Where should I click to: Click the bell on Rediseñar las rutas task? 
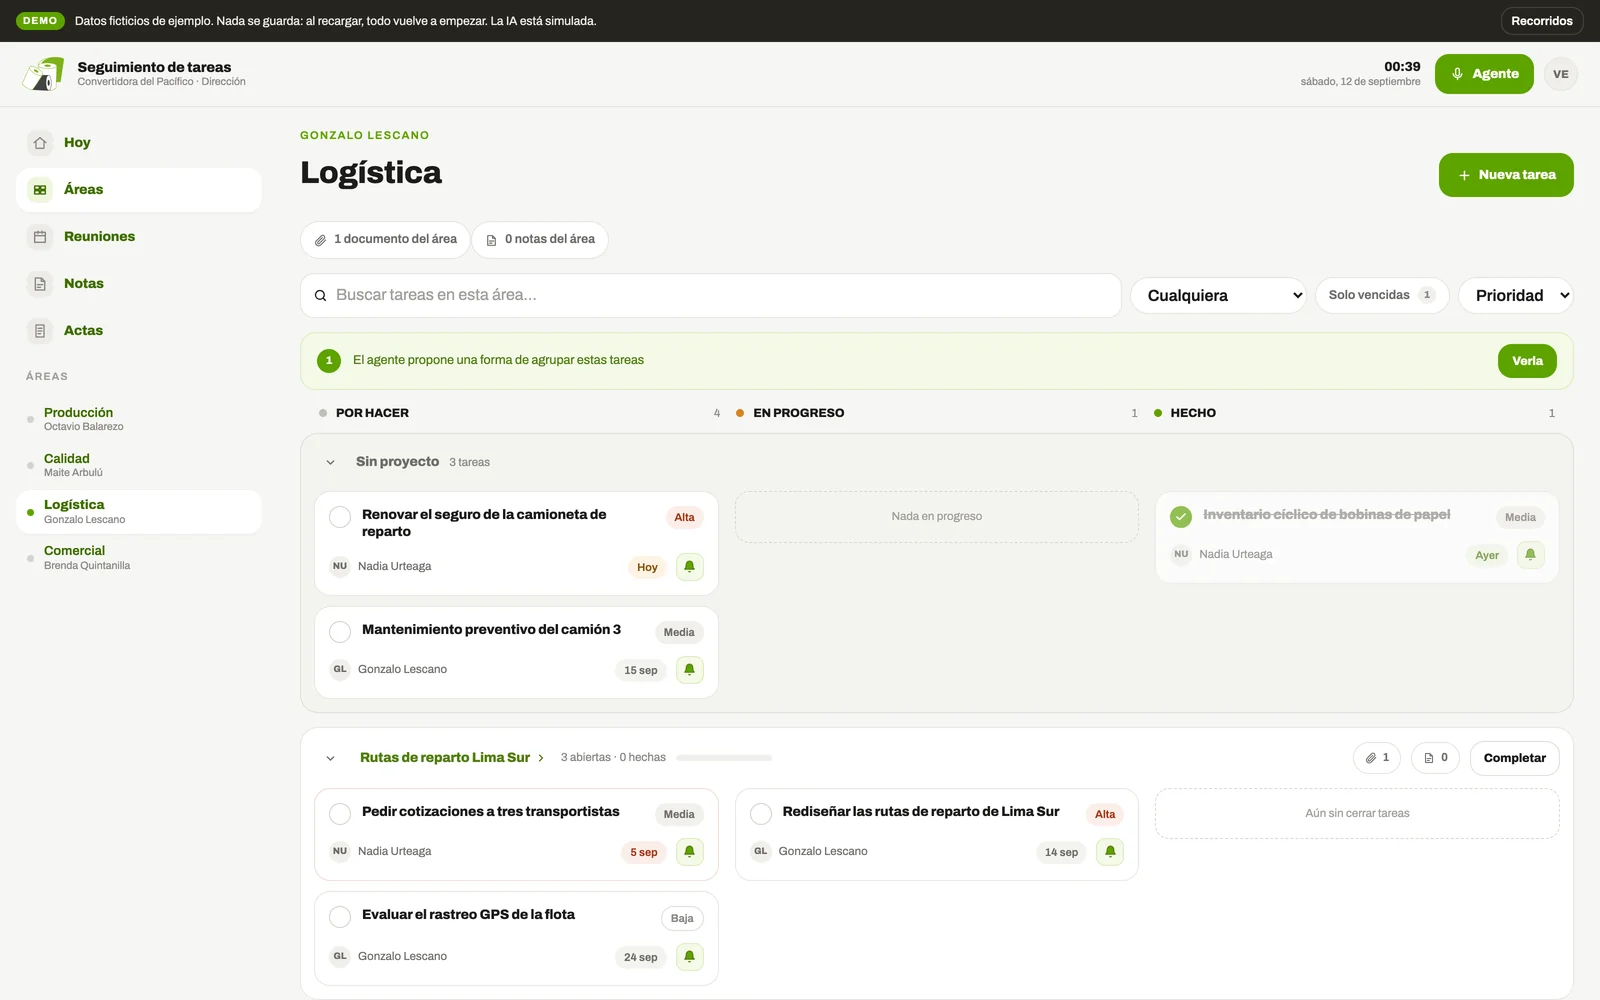(x=1110, y=852)
